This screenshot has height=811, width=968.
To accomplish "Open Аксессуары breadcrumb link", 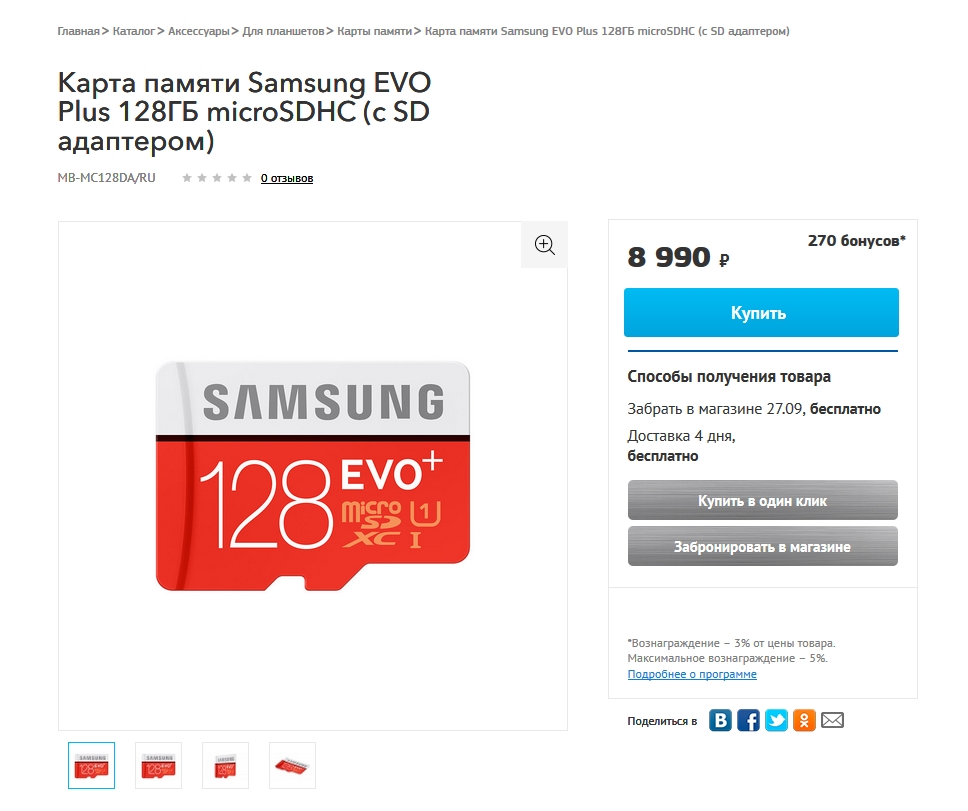I will [200, 31].
